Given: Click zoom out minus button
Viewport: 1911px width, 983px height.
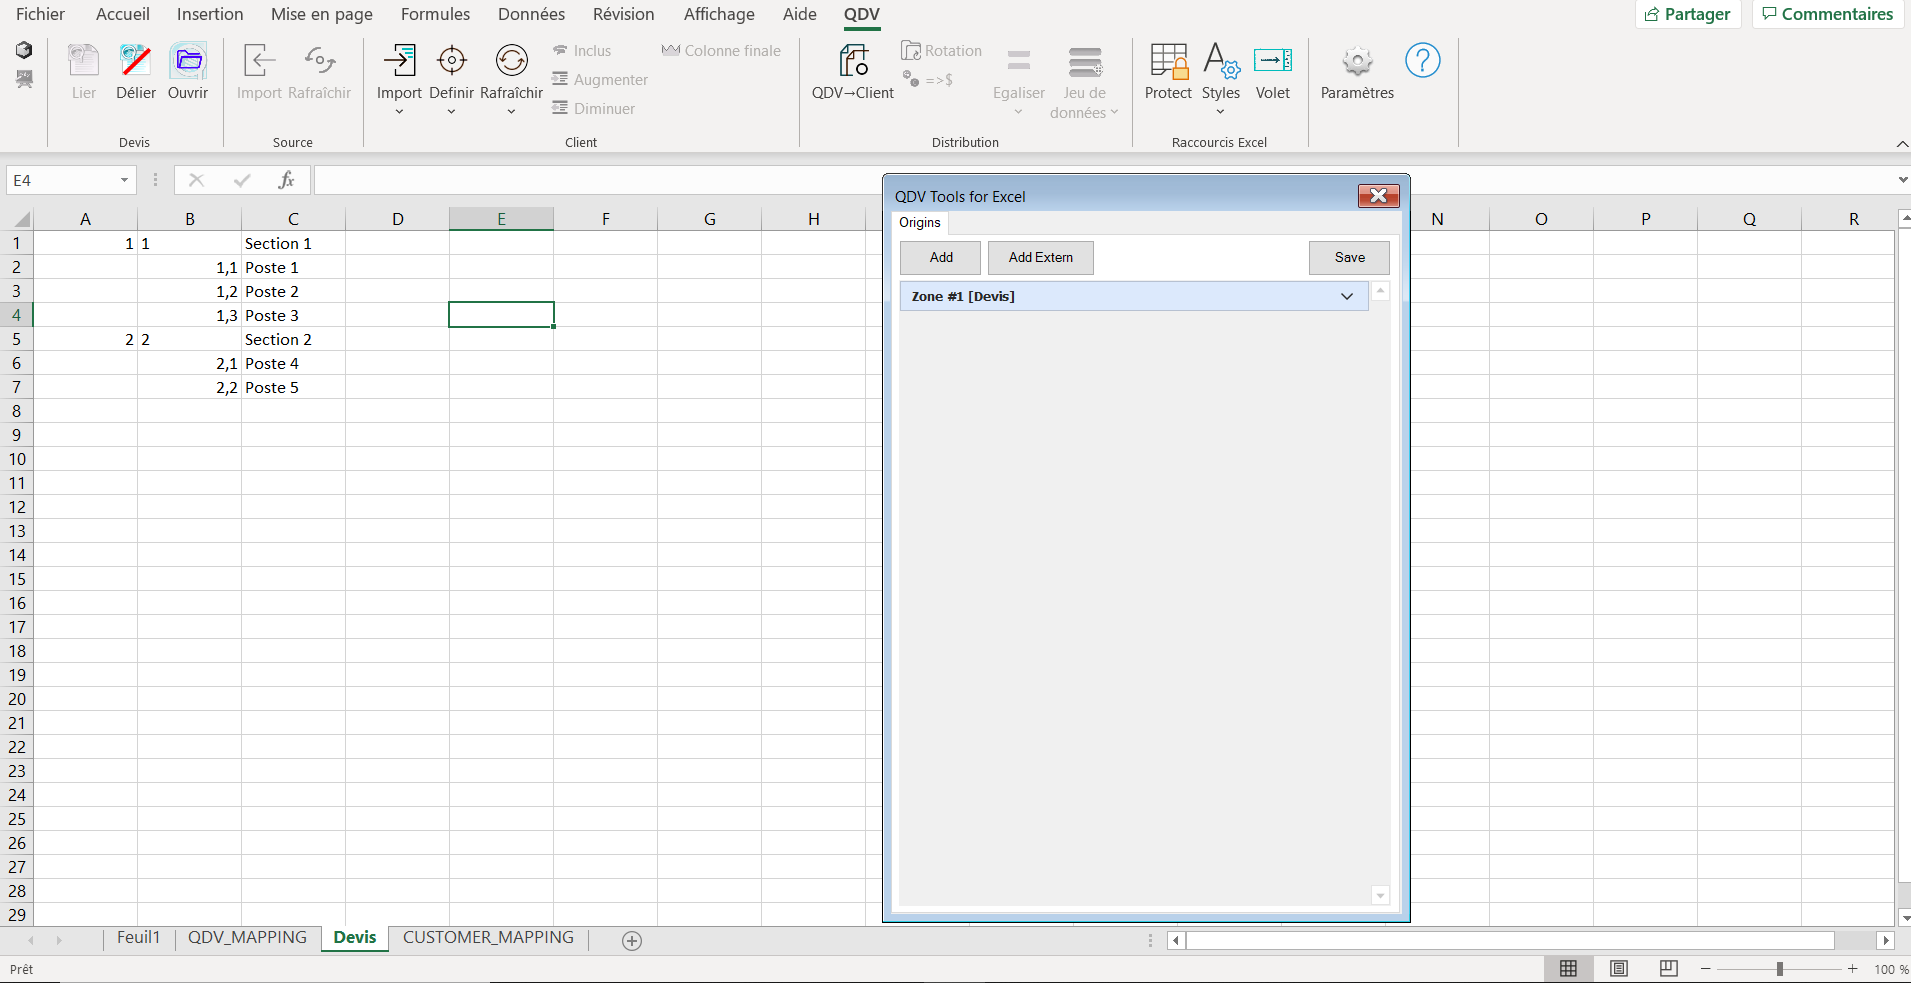Looking at the screenshot, I should click(1706, 969).
